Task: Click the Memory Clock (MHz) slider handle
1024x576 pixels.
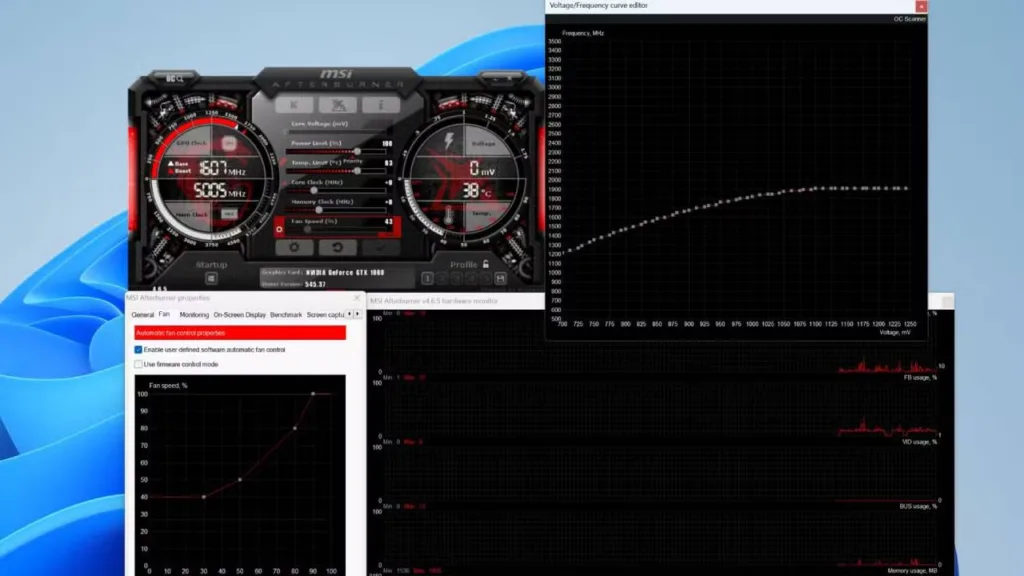Action: (x=319, y=210)
